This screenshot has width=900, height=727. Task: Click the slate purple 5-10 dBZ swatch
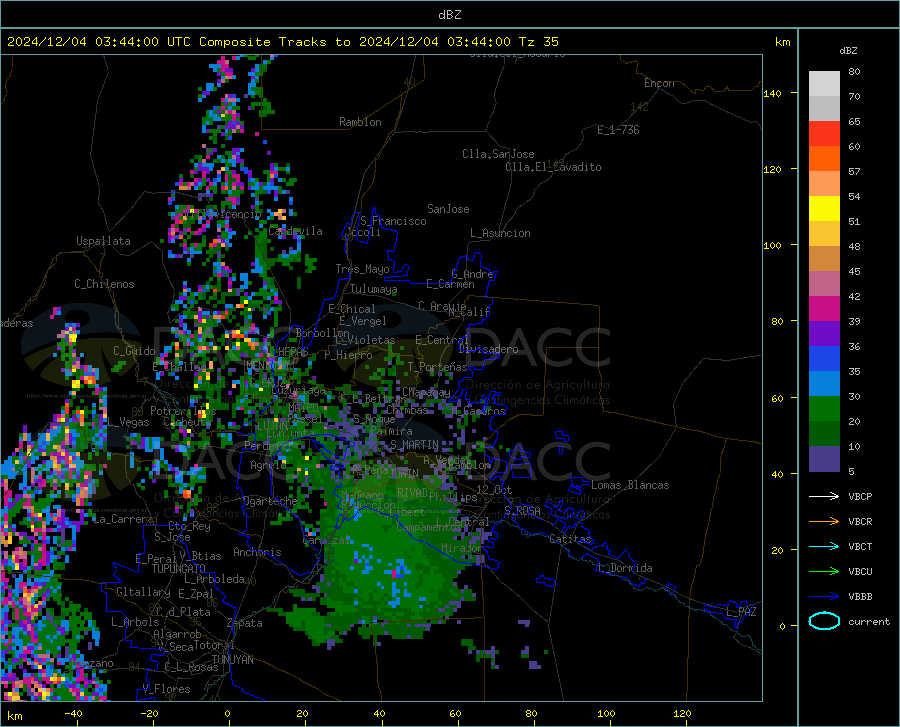point(824,459)
